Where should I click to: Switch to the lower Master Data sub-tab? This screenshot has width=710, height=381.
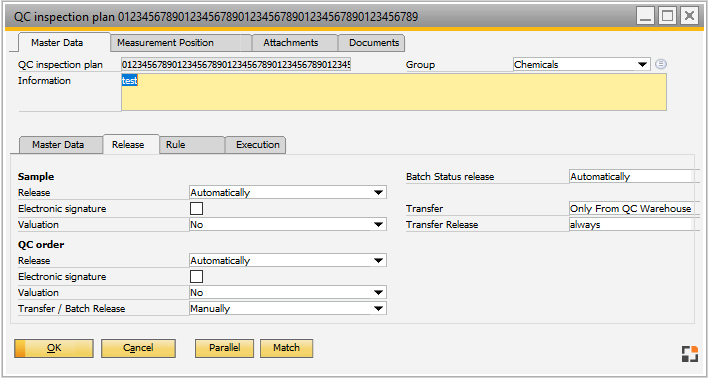tap(61, 145)
